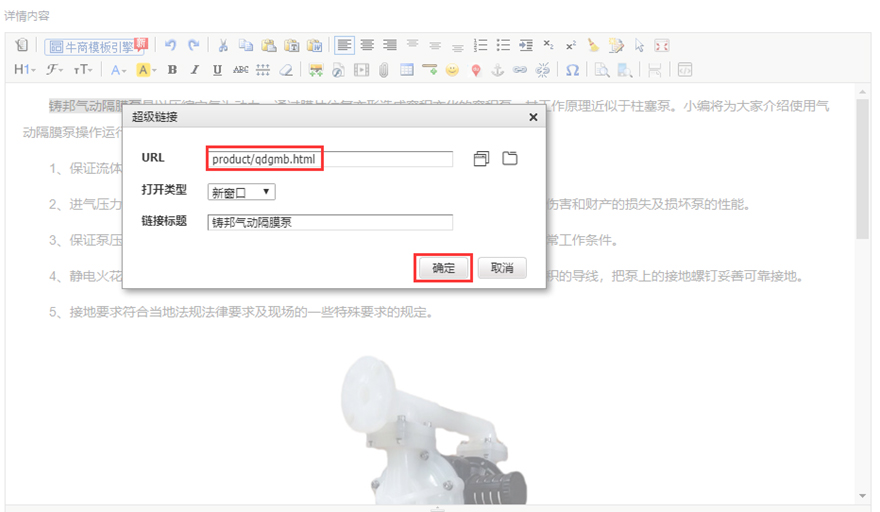Click the paste as plain text icon
The image size is (880, 512).
292,45
